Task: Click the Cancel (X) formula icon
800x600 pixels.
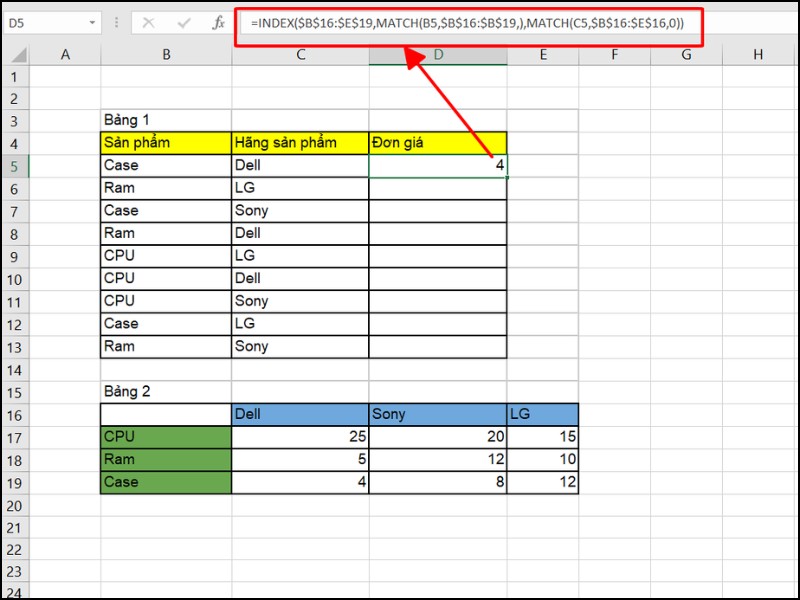Action: 148,22
